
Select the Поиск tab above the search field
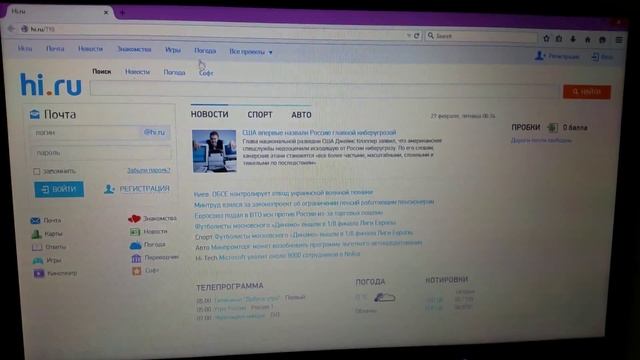(x=102, y=71)
